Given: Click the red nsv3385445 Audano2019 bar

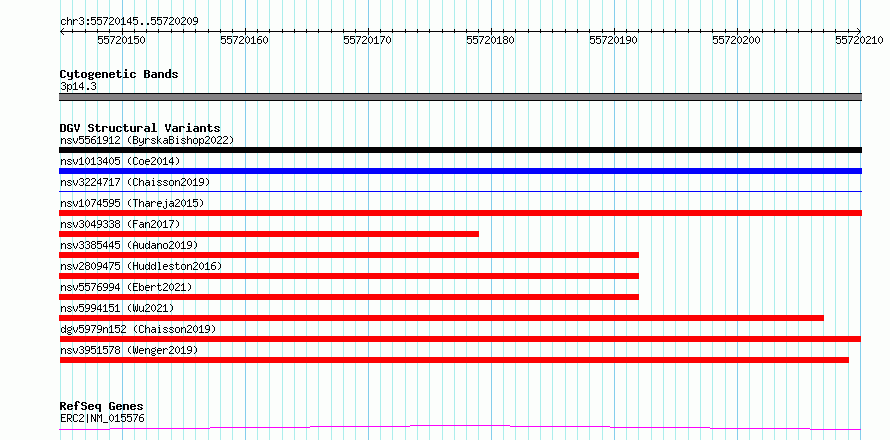Looking at the screenshot, I should coord(349,255).
